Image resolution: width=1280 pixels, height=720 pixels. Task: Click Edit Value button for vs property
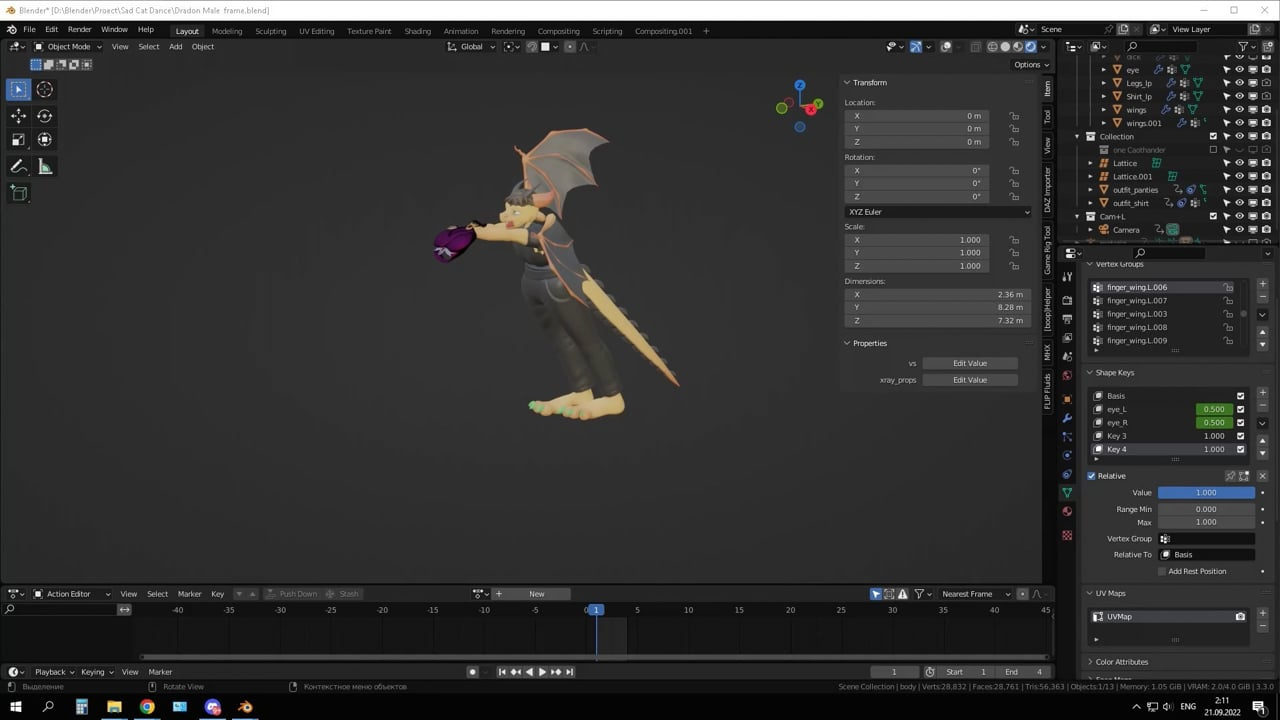point(970,363)
